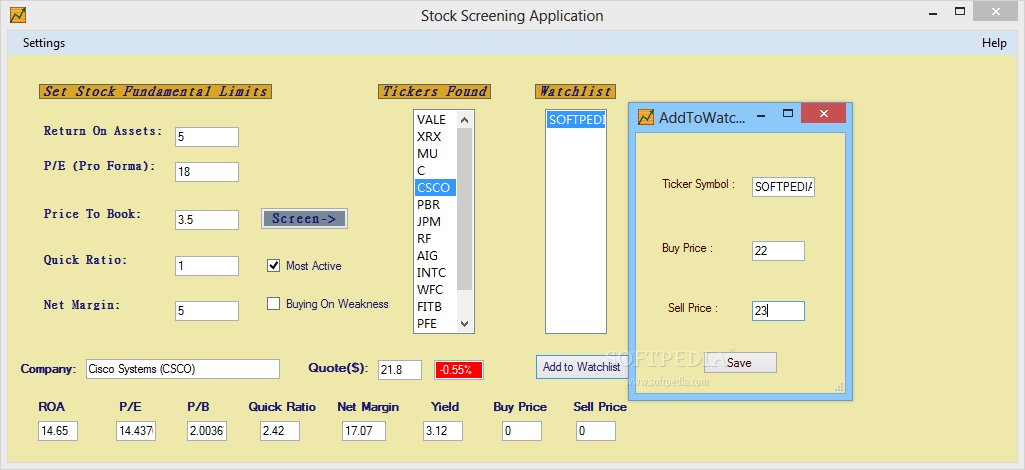Click the AddToWatchlist window chart icon

click(x=646, y=116)
